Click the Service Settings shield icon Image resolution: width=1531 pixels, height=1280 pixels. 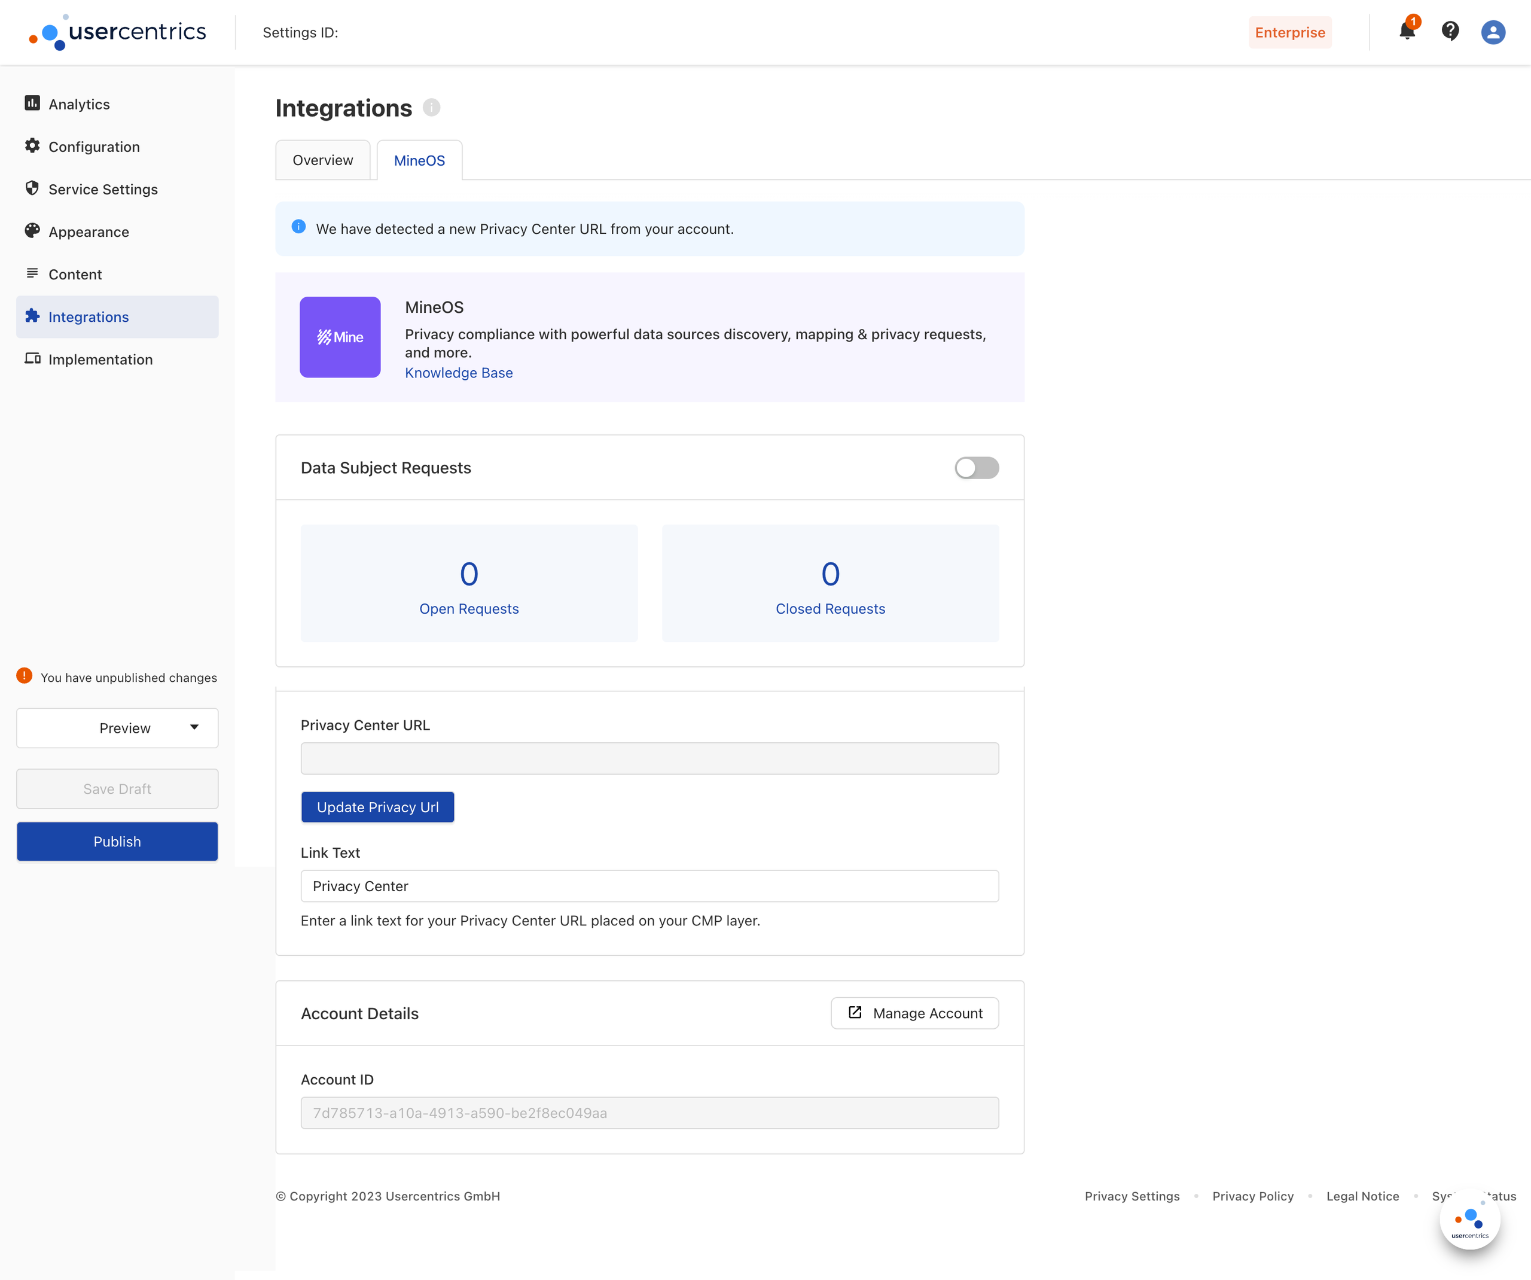point(32,188)
